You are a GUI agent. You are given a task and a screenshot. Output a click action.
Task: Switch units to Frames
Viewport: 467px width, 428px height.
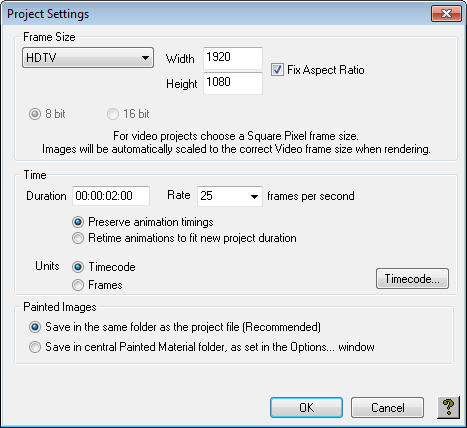pyautogui.click(x=78, y=285)
